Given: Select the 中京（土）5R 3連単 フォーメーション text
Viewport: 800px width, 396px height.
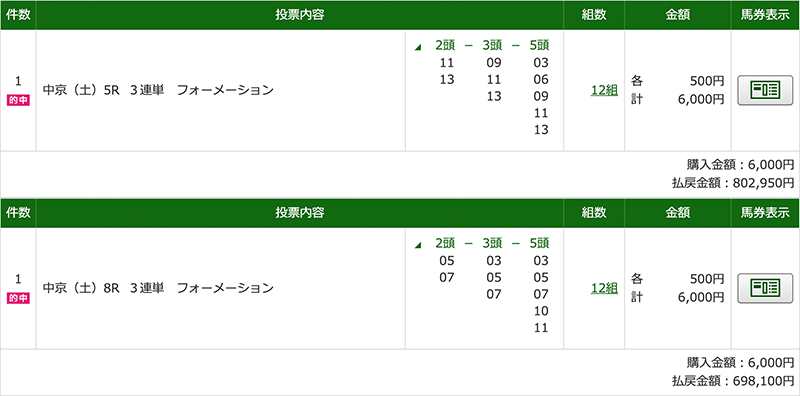Looking at the screenshot, I should 158,90.
